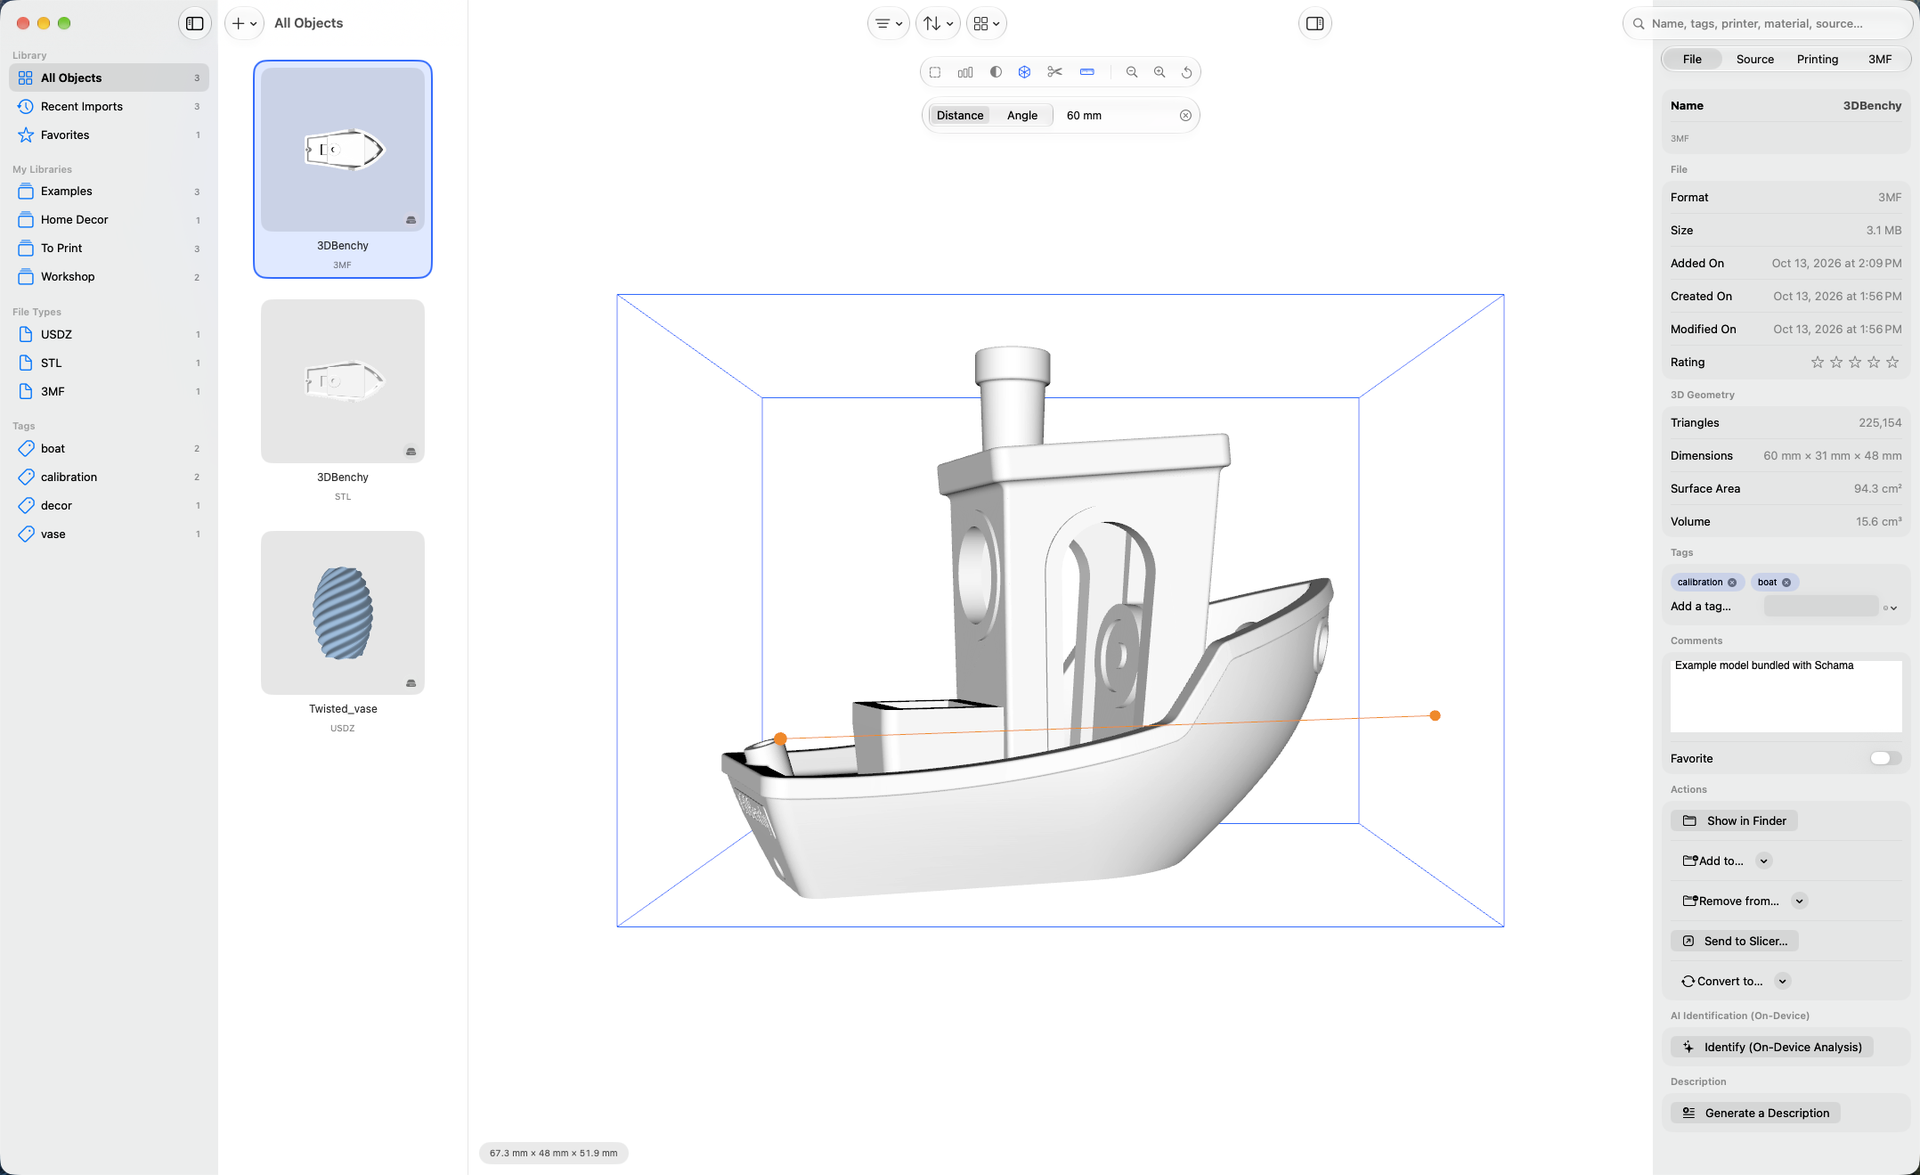Switch to the Printing tab
This screenshot has width=1920, height=1175.
[1816, 59]
